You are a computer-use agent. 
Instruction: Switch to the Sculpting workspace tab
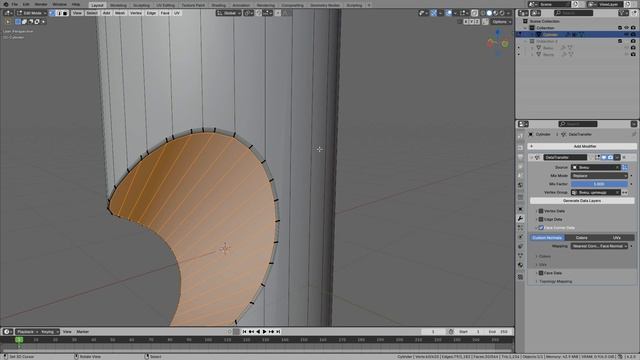point(141,5)
